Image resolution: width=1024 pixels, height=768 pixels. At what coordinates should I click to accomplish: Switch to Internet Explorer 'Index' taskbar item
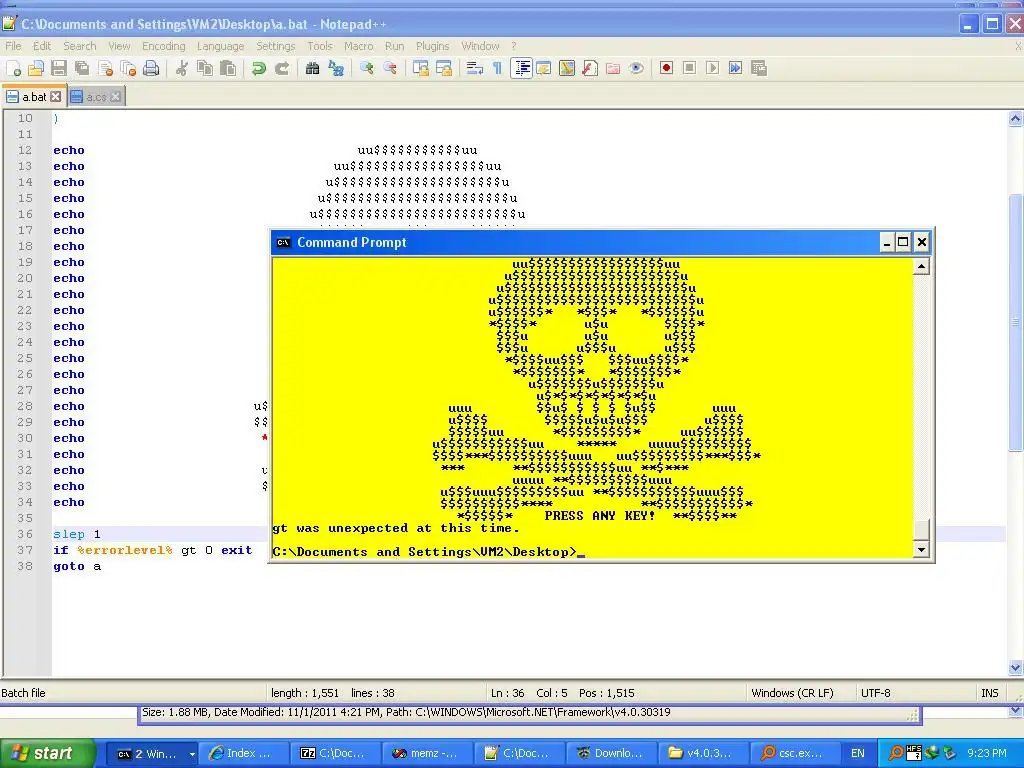coord(243,753)
